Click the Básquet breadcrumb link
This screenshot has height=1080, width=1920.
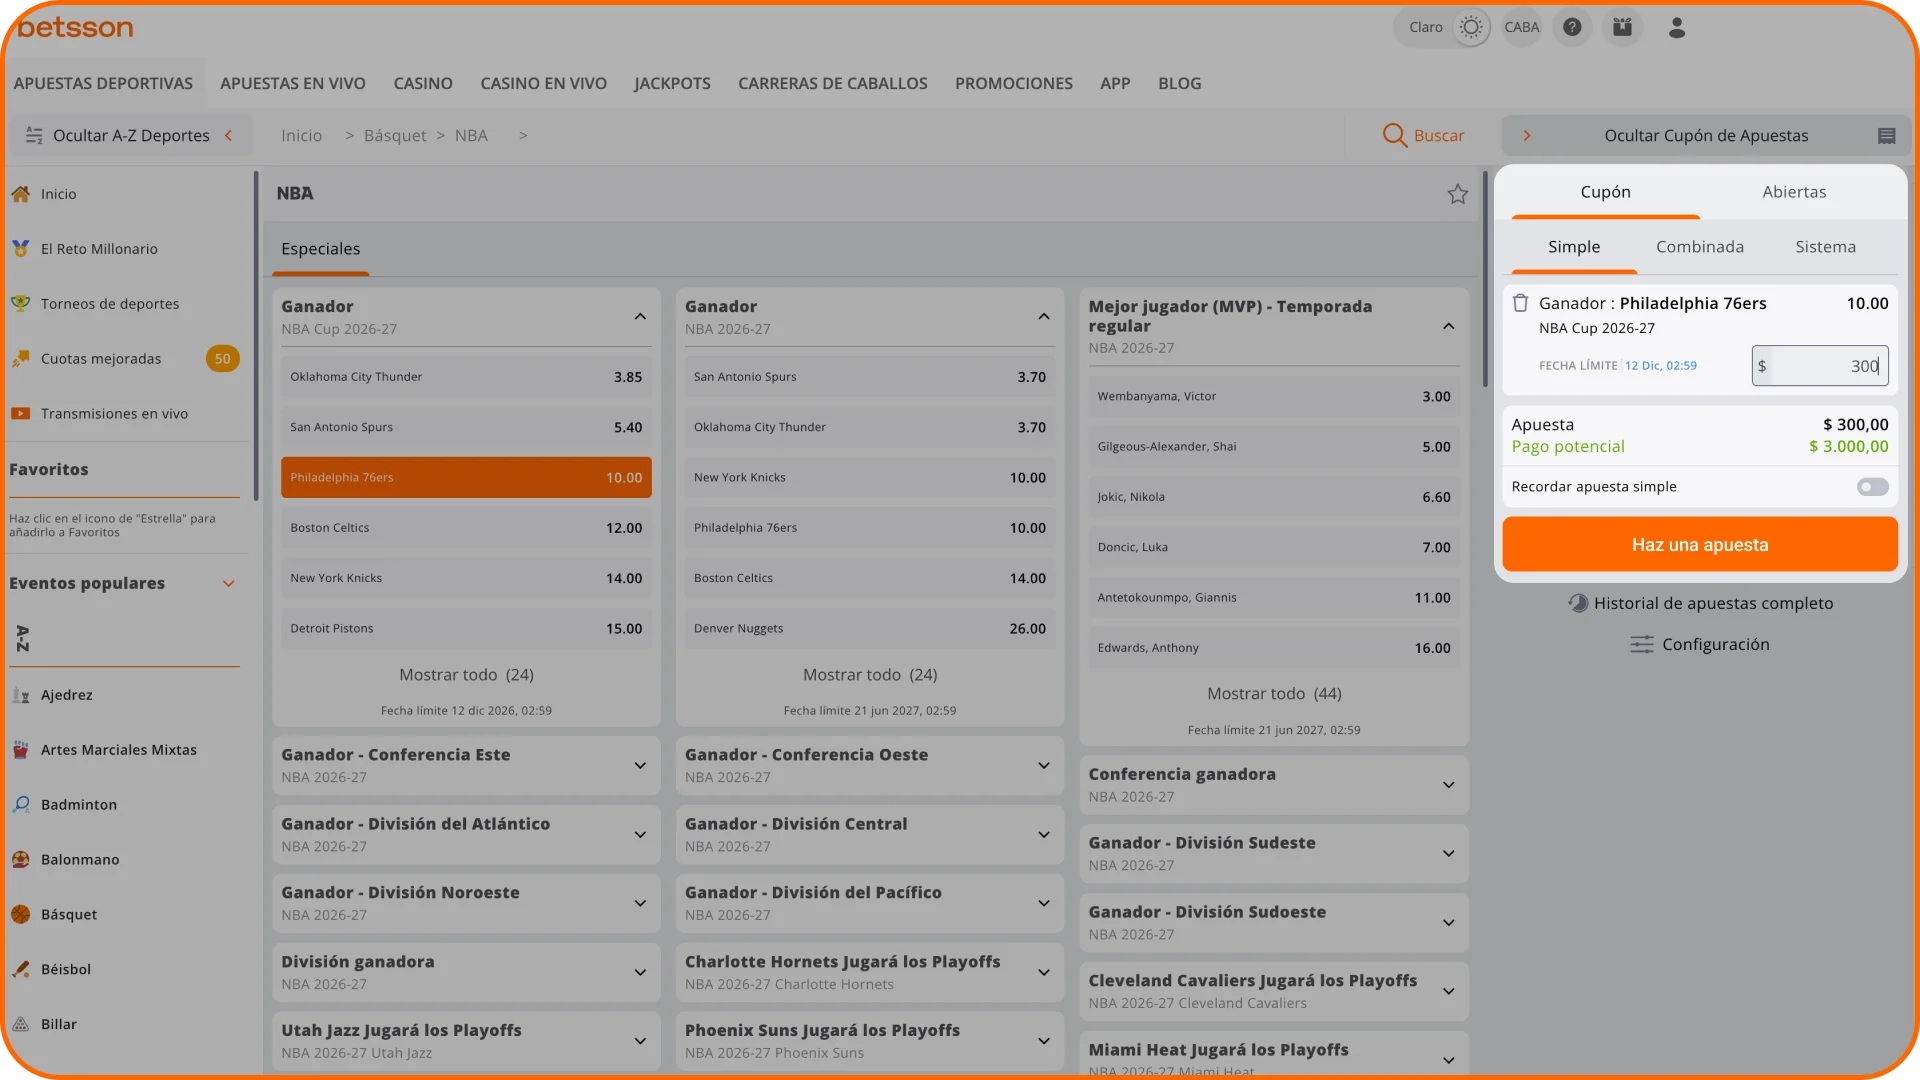[395, 136]
